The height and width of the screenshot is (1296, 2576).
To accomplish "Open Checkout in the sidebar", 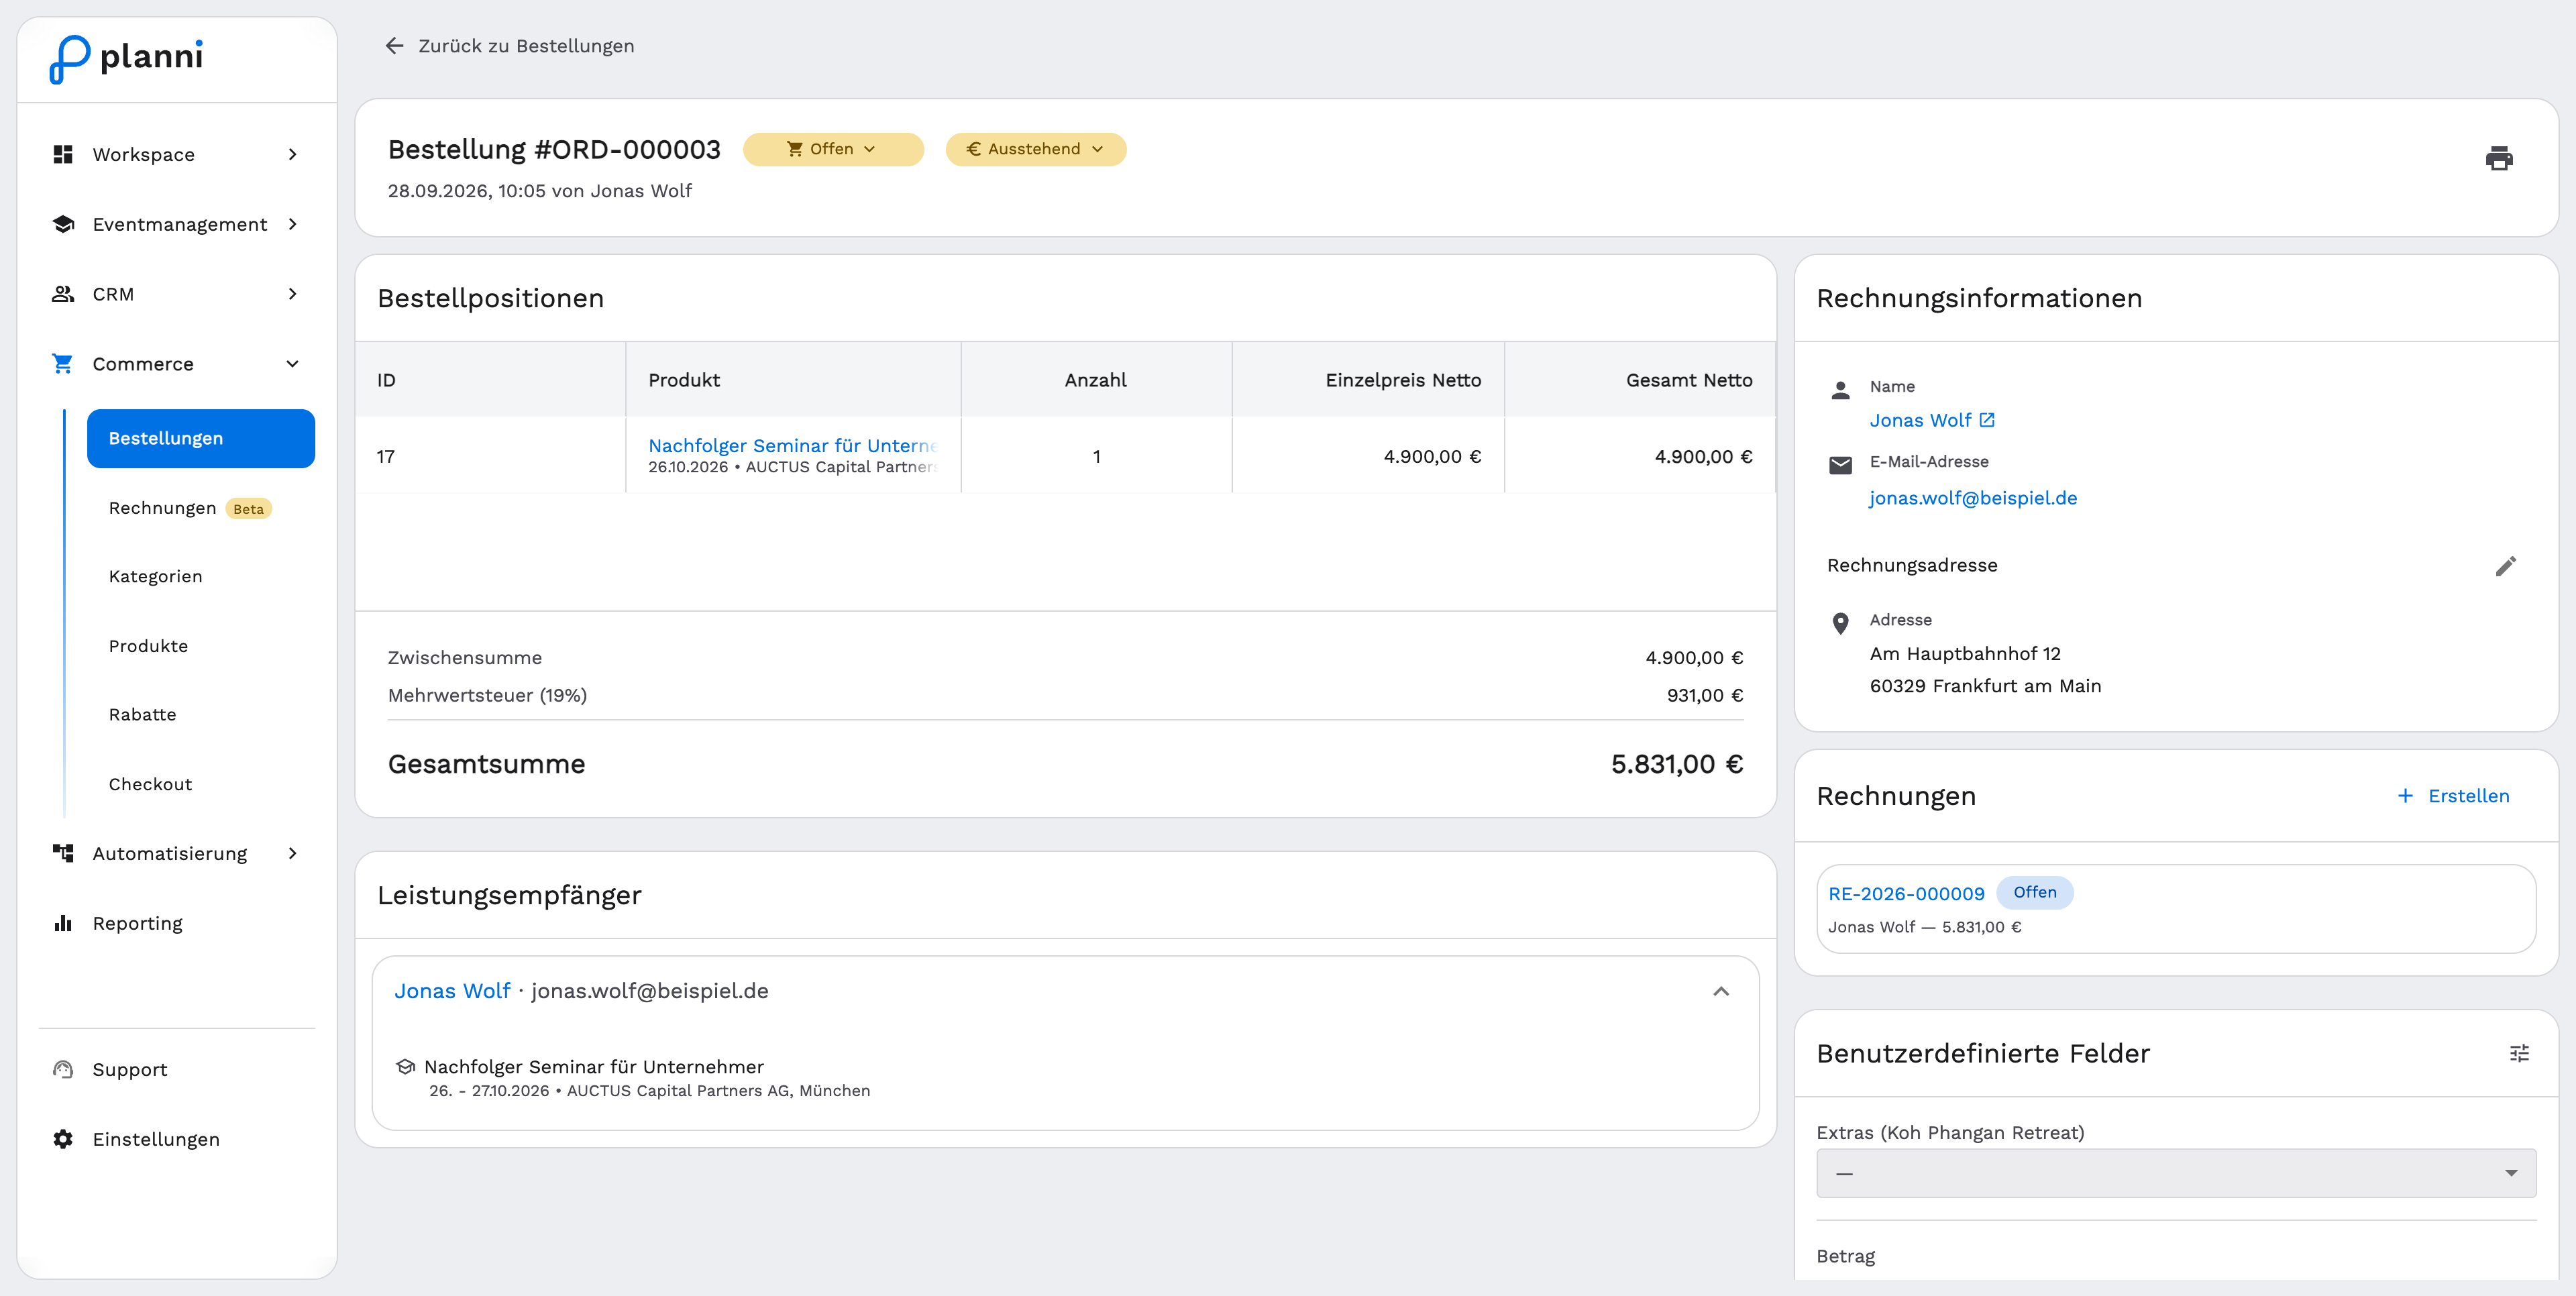I will coord(150,784).
